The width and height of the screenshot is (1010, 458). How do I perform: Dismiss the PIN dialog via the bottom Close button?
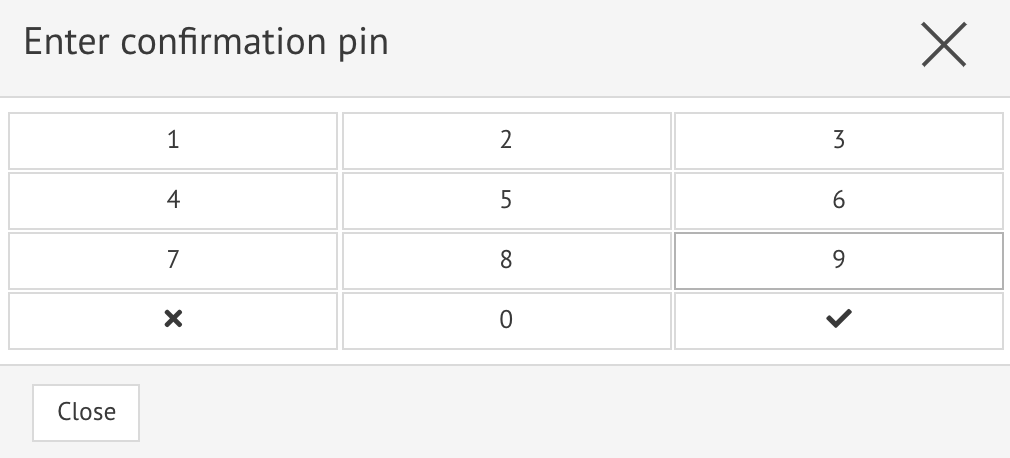point(86,412)
